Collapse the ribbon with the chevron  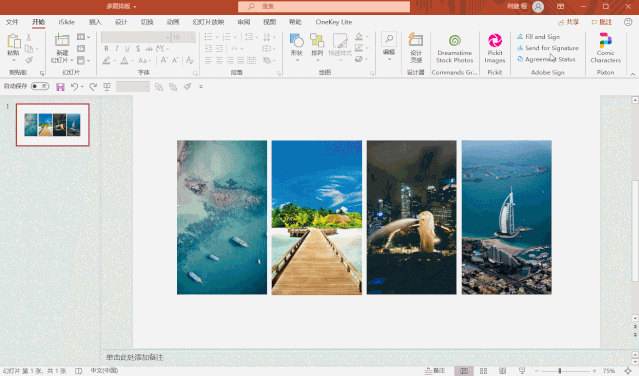(x=632, y=74)
